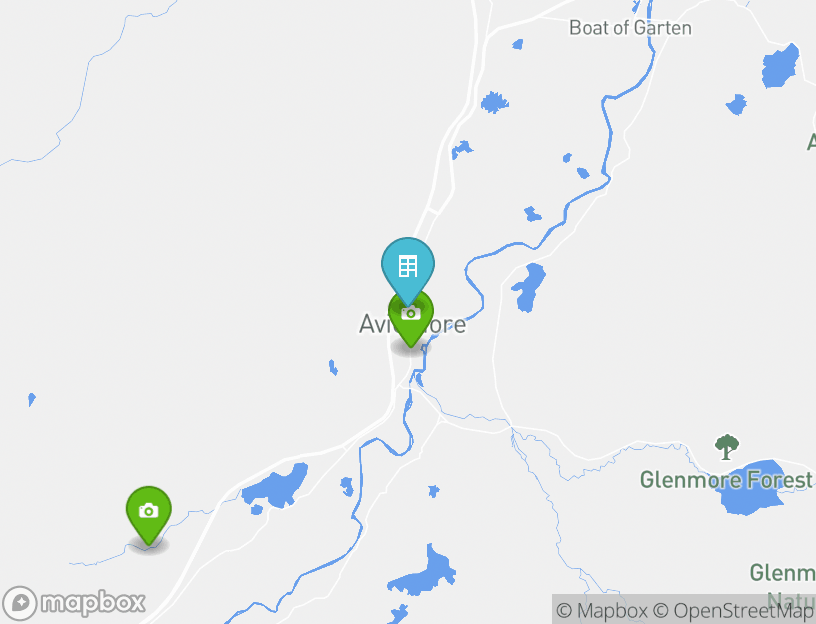
Task: Click the jagged lake at the bottom center
Action: [x=423, y=571]
